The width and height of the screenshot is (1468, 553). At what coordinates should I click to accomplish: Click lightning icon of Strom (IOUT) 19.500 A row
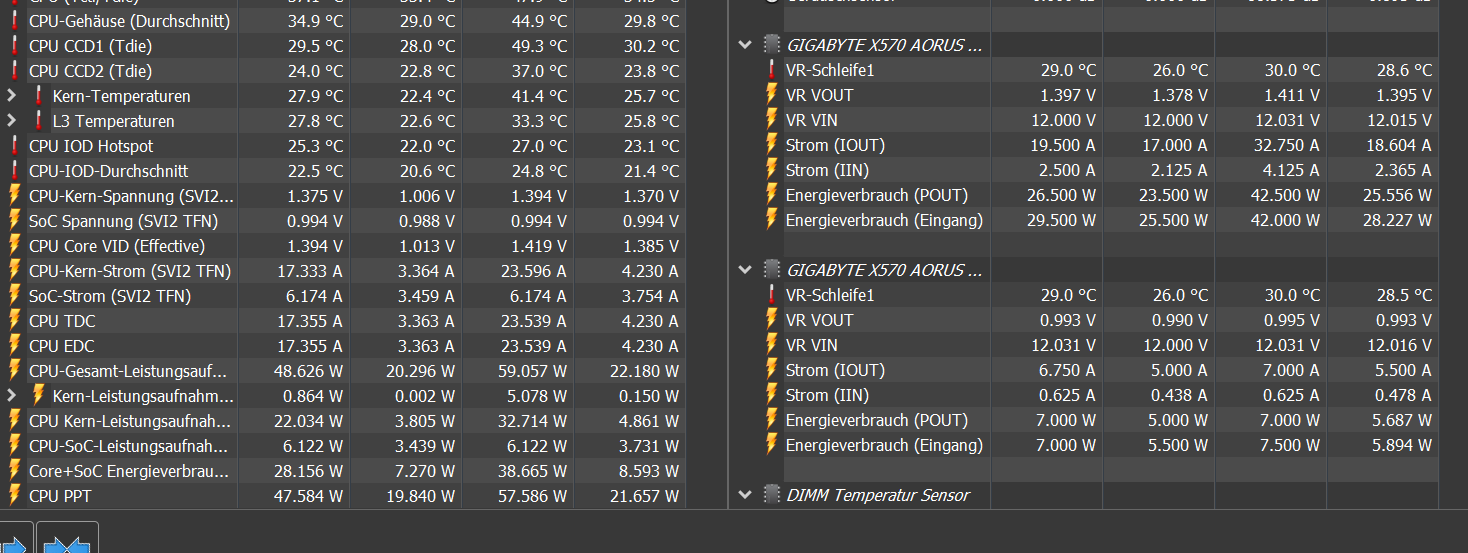[772, 145]
